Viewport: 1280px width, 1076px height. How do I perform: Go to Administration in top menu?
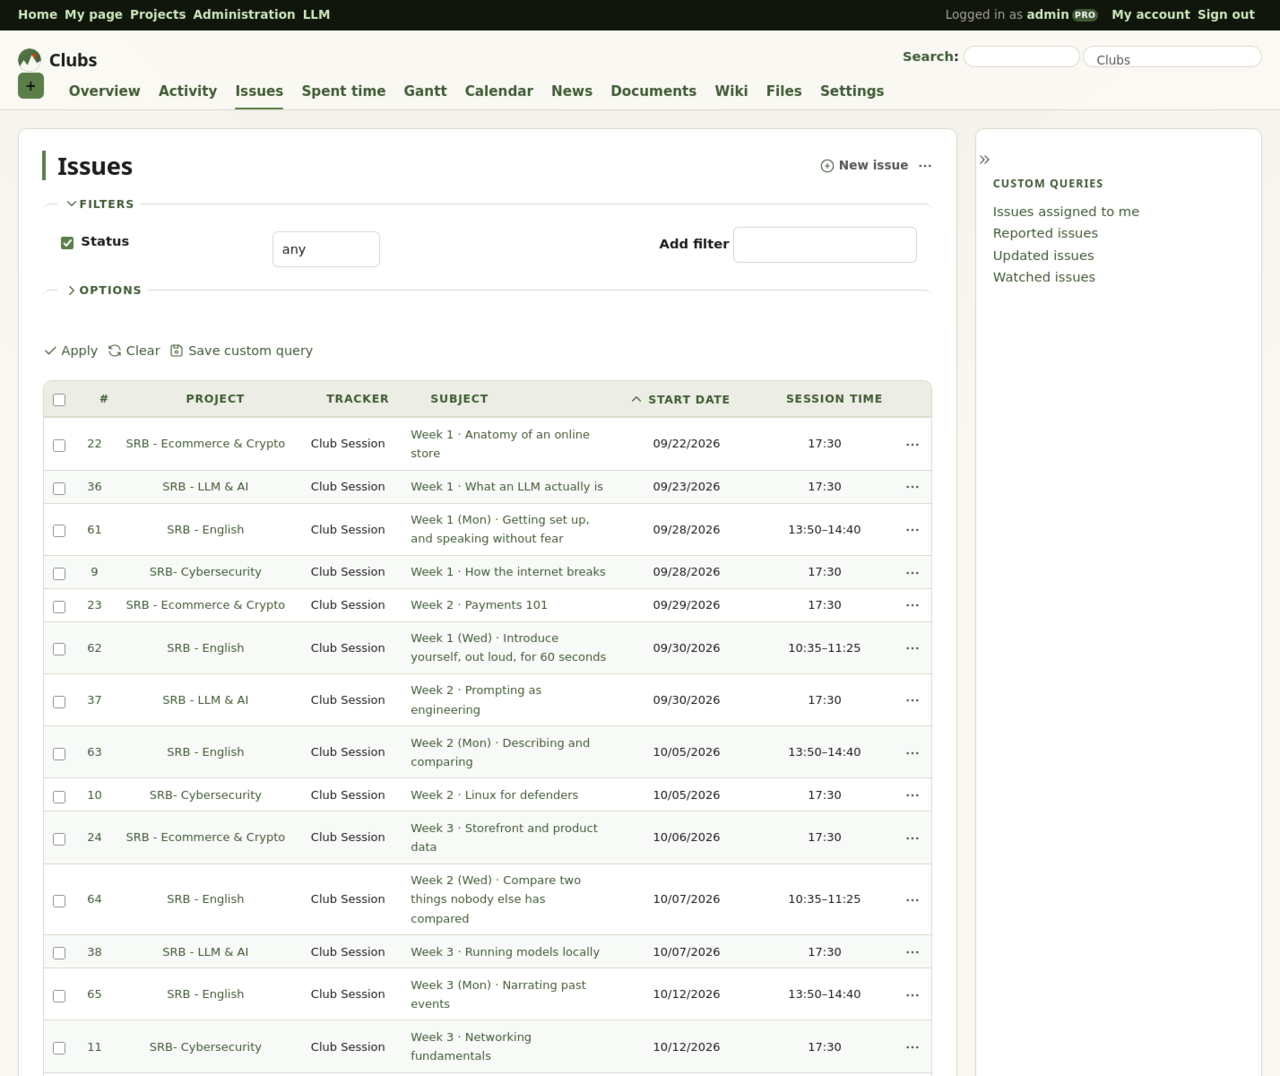pyautogui.click(x=244, y=14)
